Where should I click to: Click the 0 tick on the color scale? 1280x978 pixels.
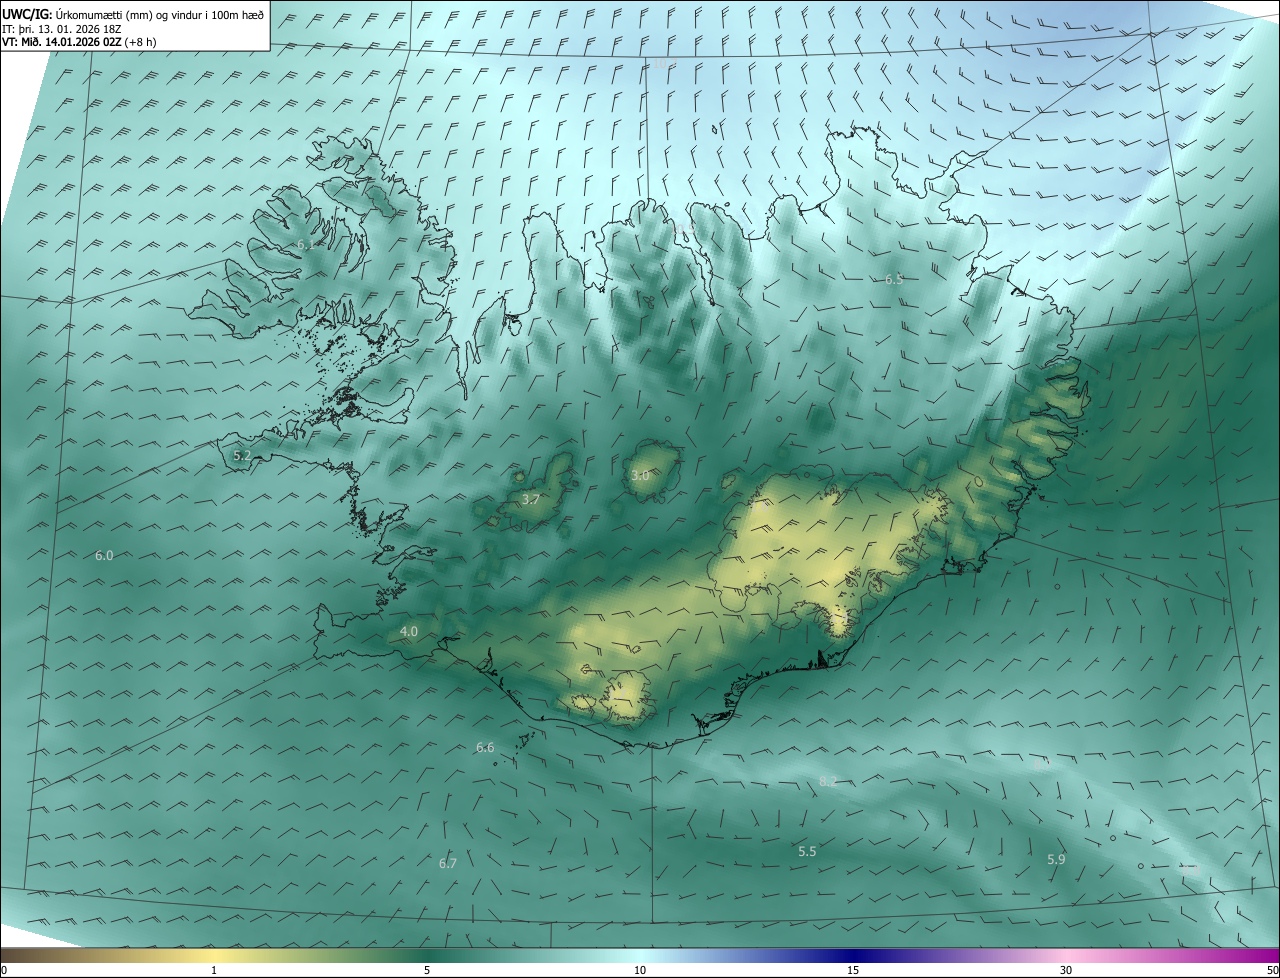[x=4, y=970]
